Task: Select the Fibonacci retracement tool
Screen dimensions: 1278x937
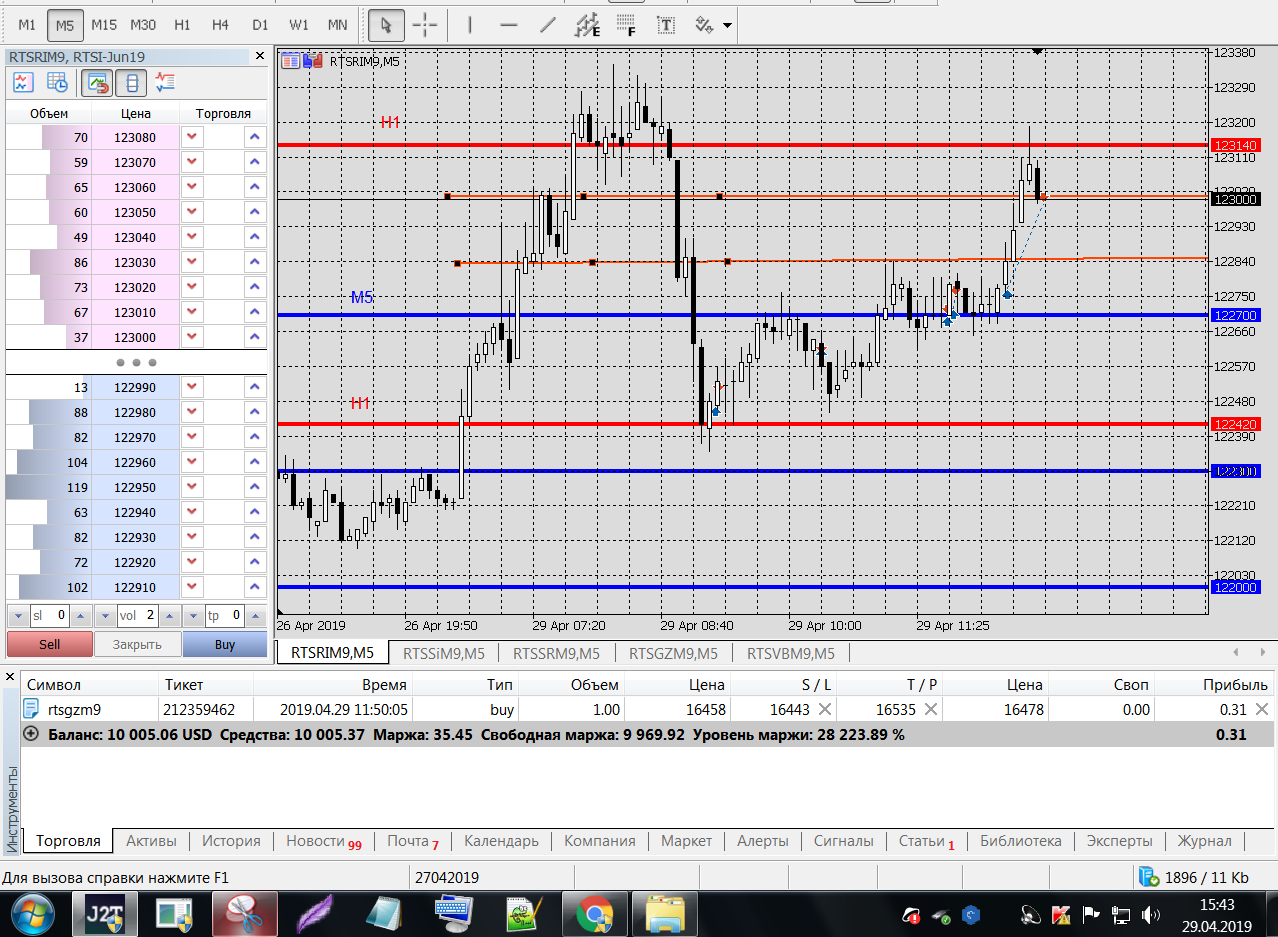Action: click(x=626, y=25)
